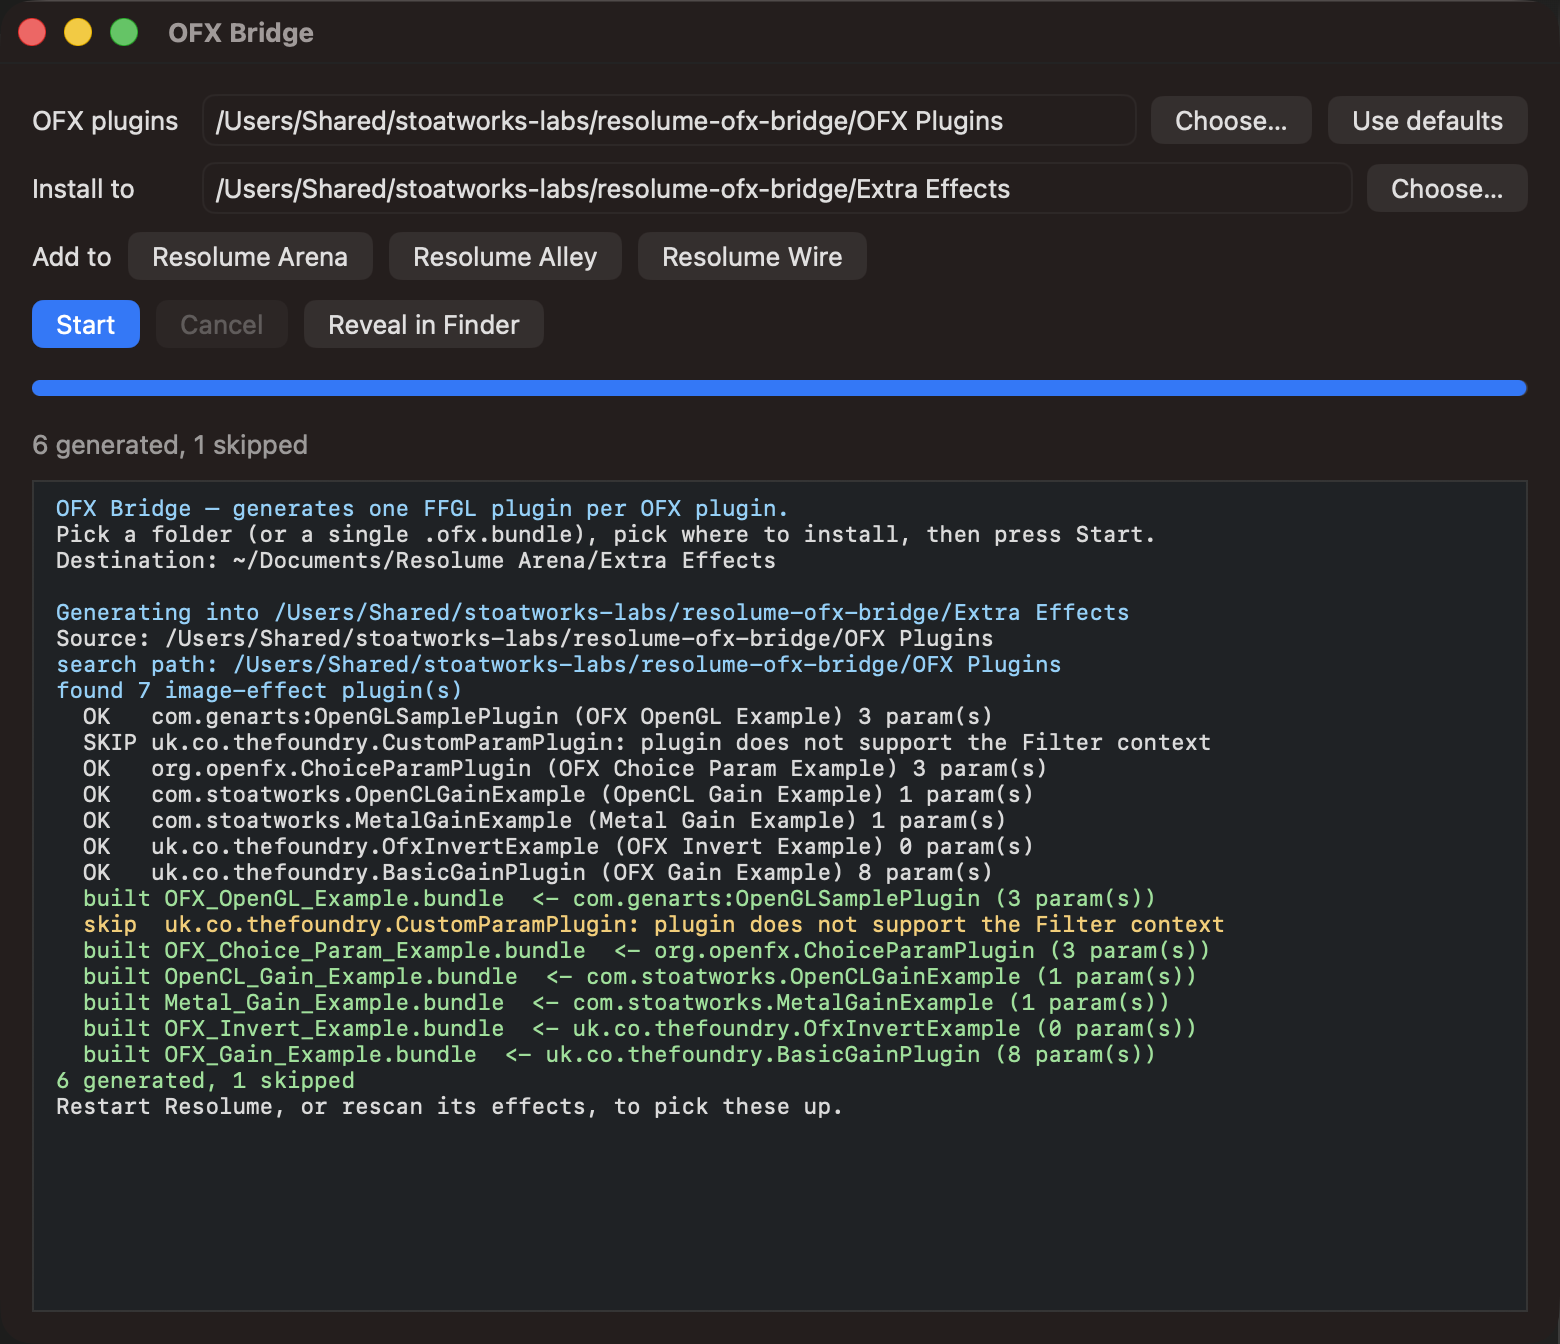Click the 'OFX Bridge — generates one FFGL plugin' log line
The image size is (1560, 1344).
click(x=422, y=508)
